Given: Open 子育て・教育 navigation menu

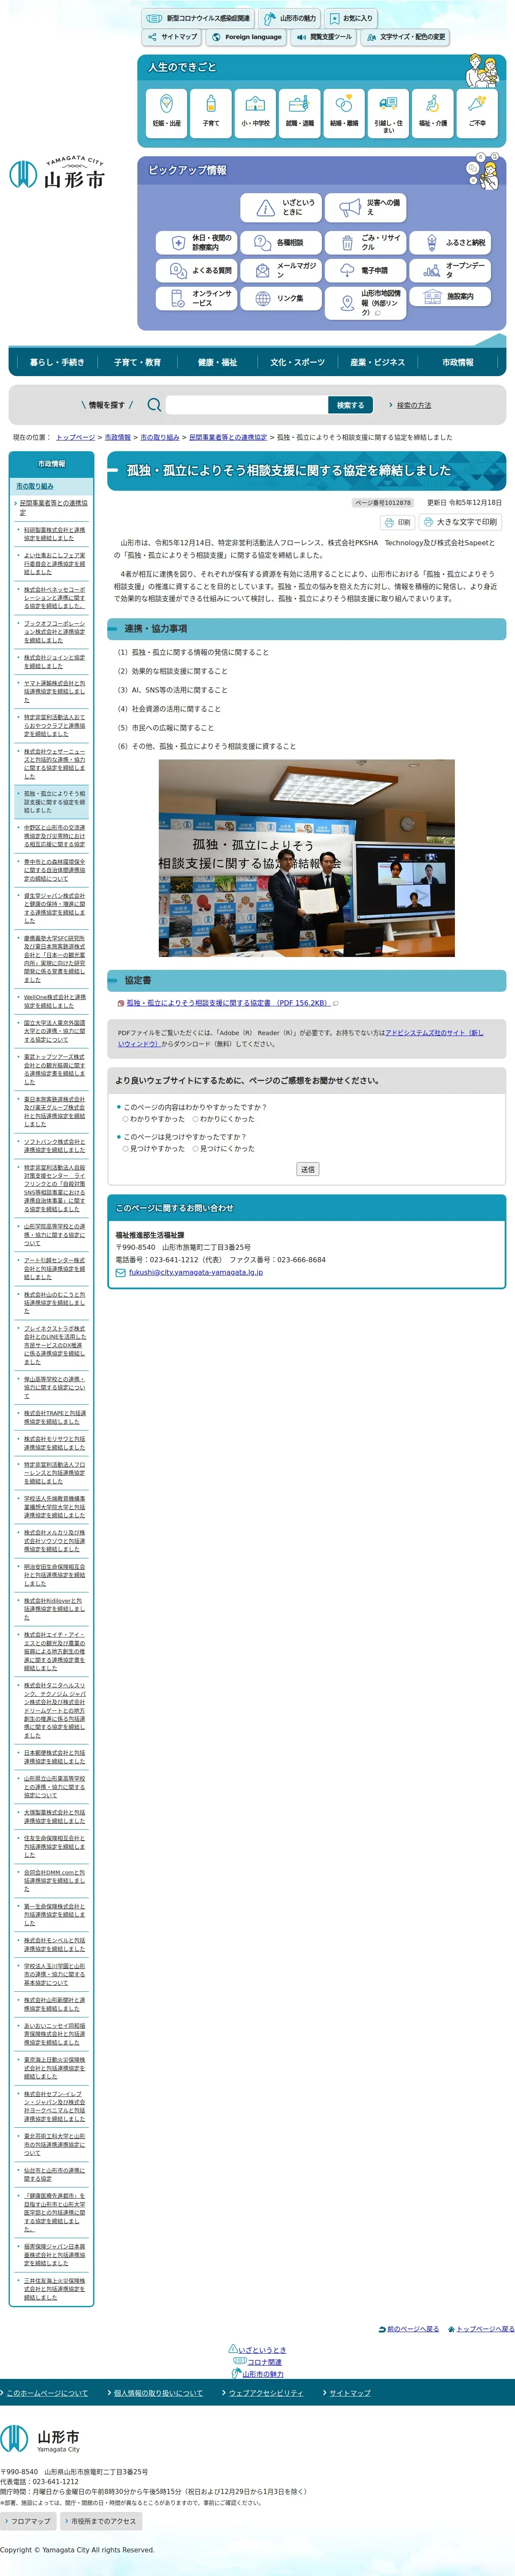Looking at the screenshot, I should 137,363.
